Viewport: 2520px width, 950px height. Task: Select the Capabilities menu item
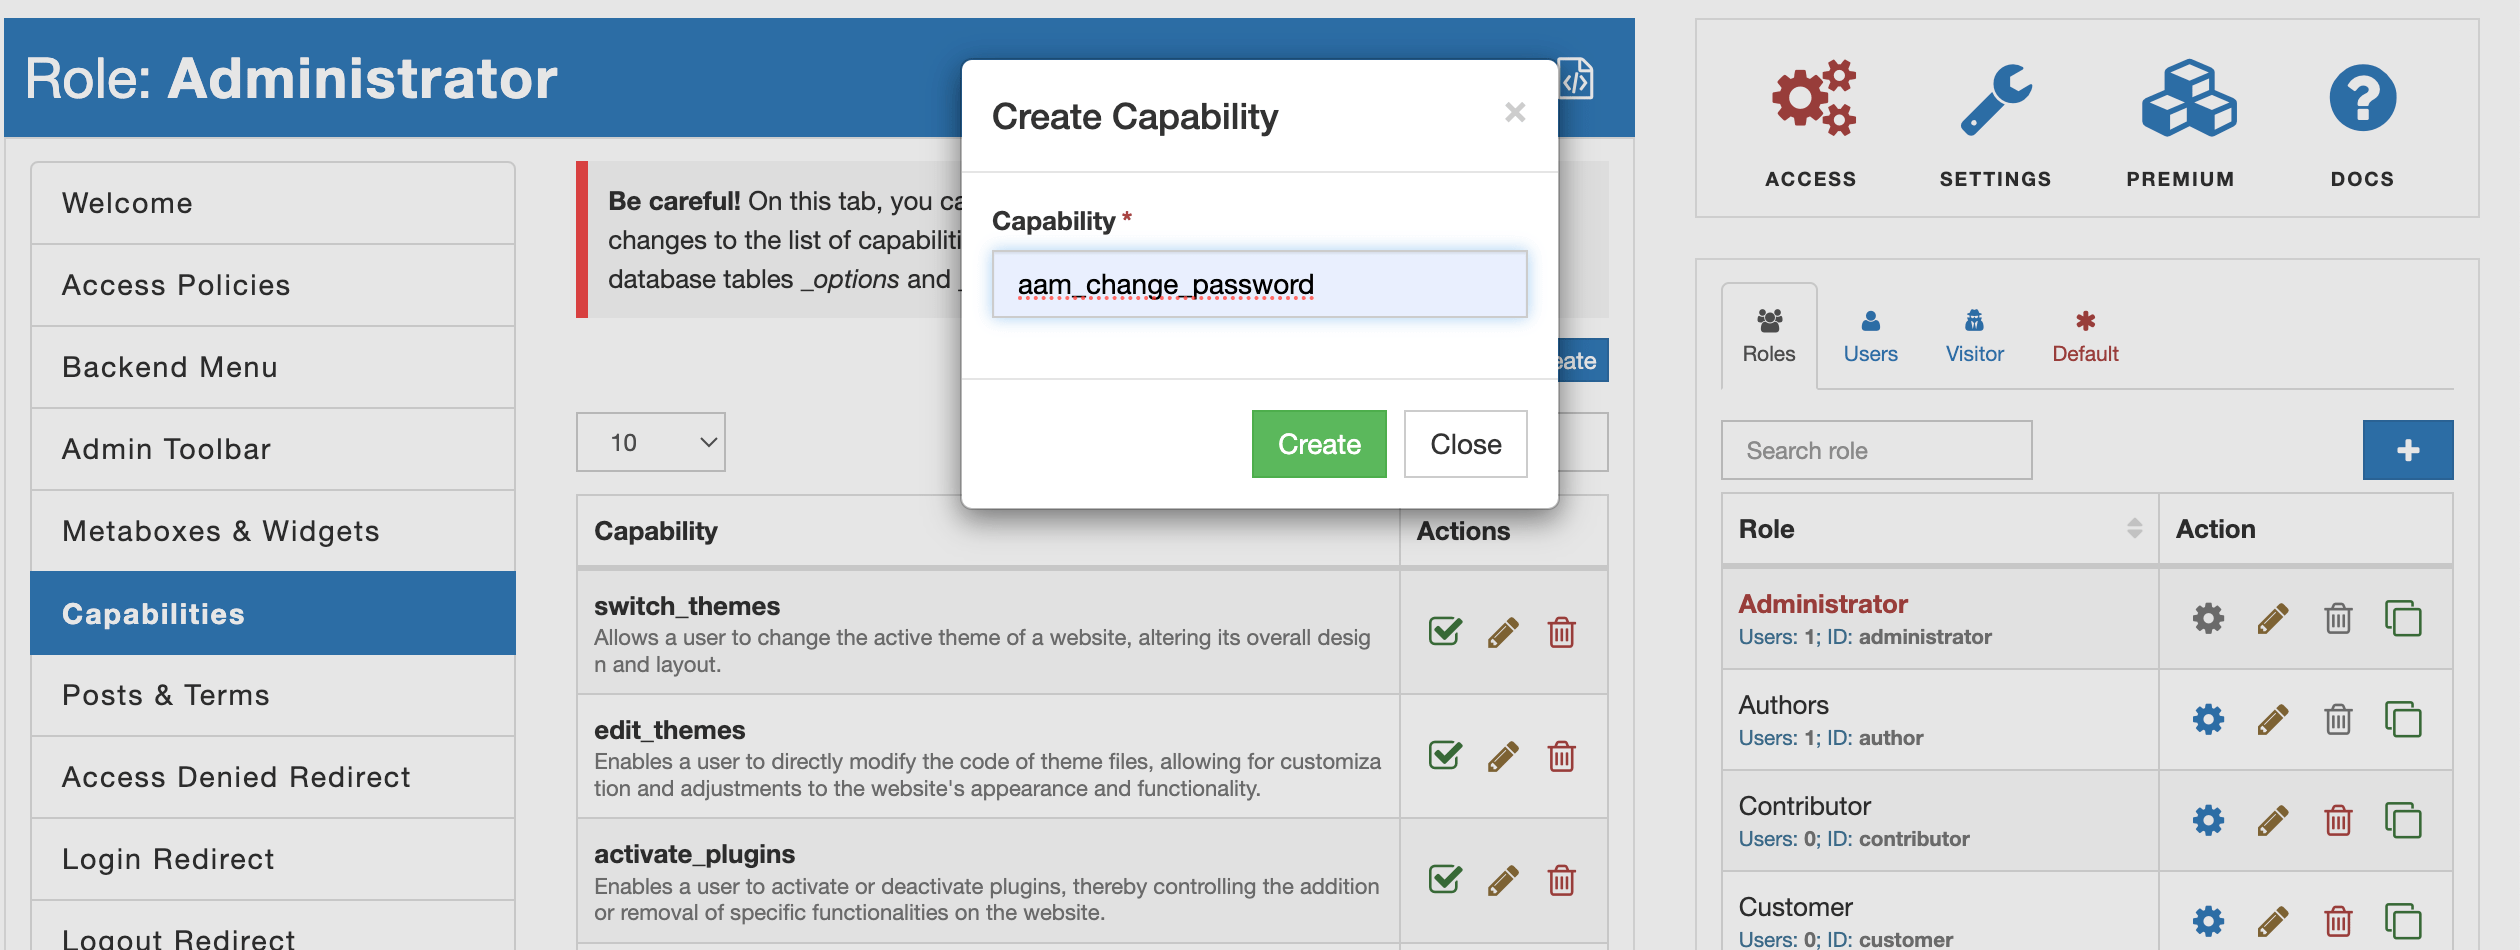pyautogui.click(x=273, y=613)
